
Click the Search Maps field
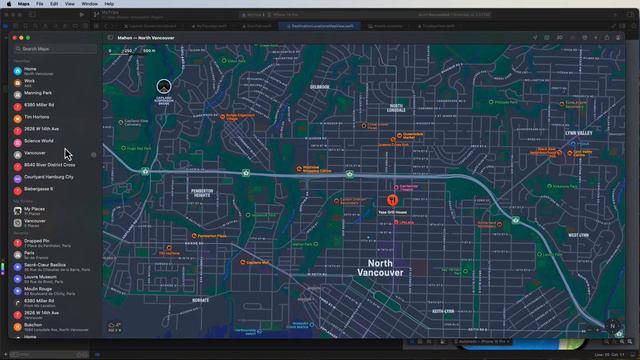[56, 49]
